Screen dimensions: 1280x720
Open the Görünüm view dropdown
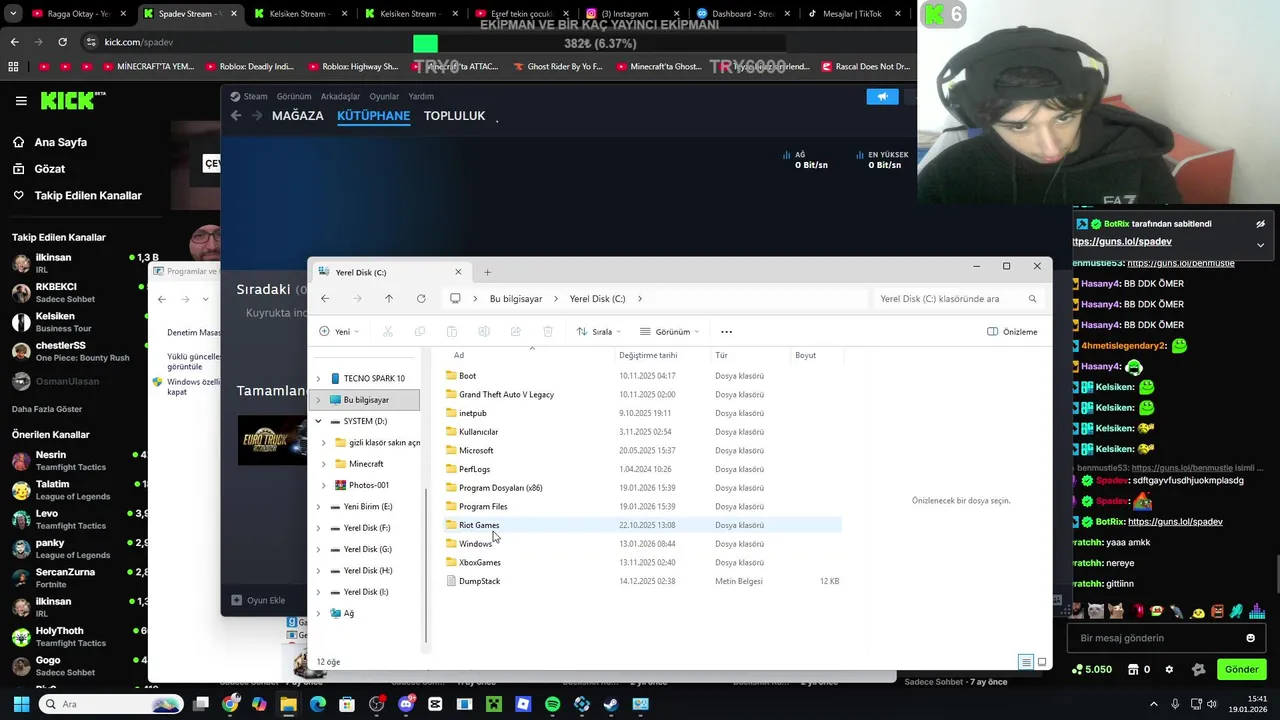(x=670, y=332)
